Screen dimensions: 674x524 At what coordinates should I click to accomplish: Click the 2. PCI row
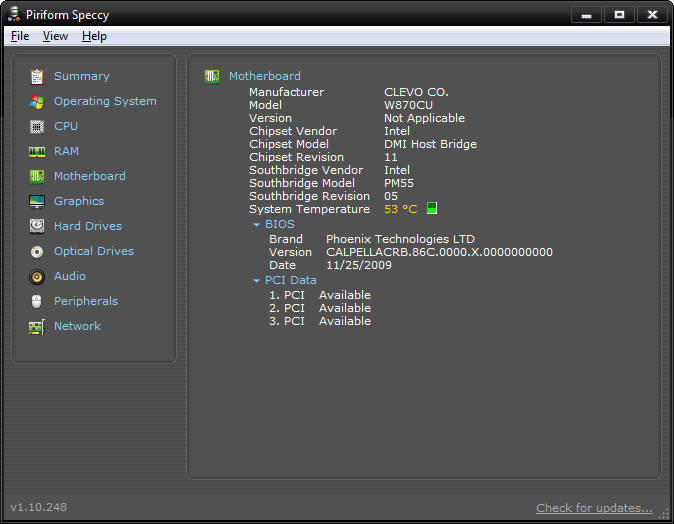(x=320, y=308)
